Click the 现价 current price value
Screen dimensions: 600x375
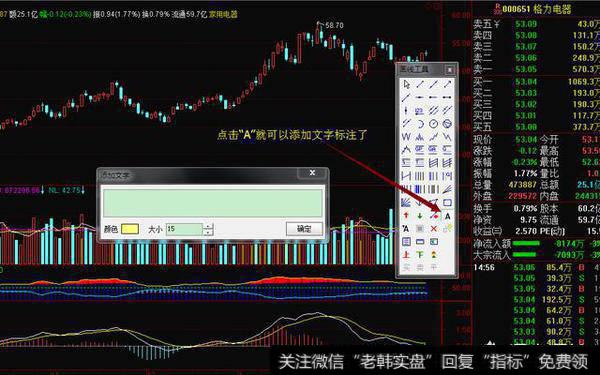526,139
